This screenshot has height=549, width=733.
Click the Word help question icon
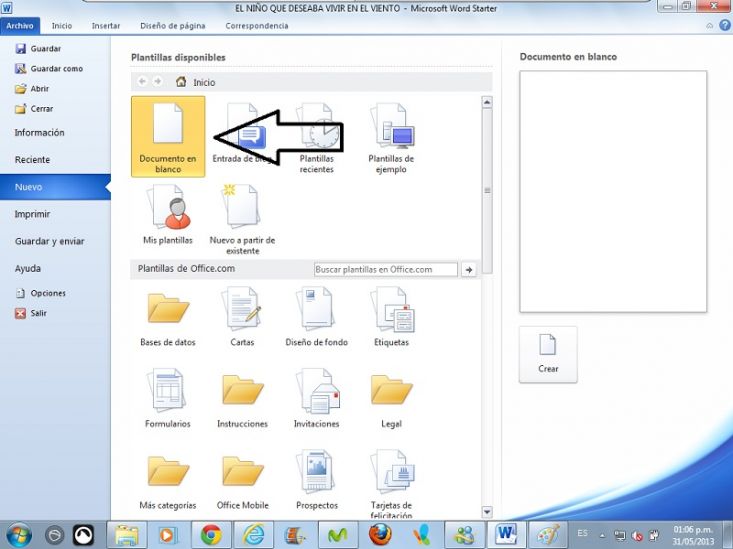(x=725, y=26)
